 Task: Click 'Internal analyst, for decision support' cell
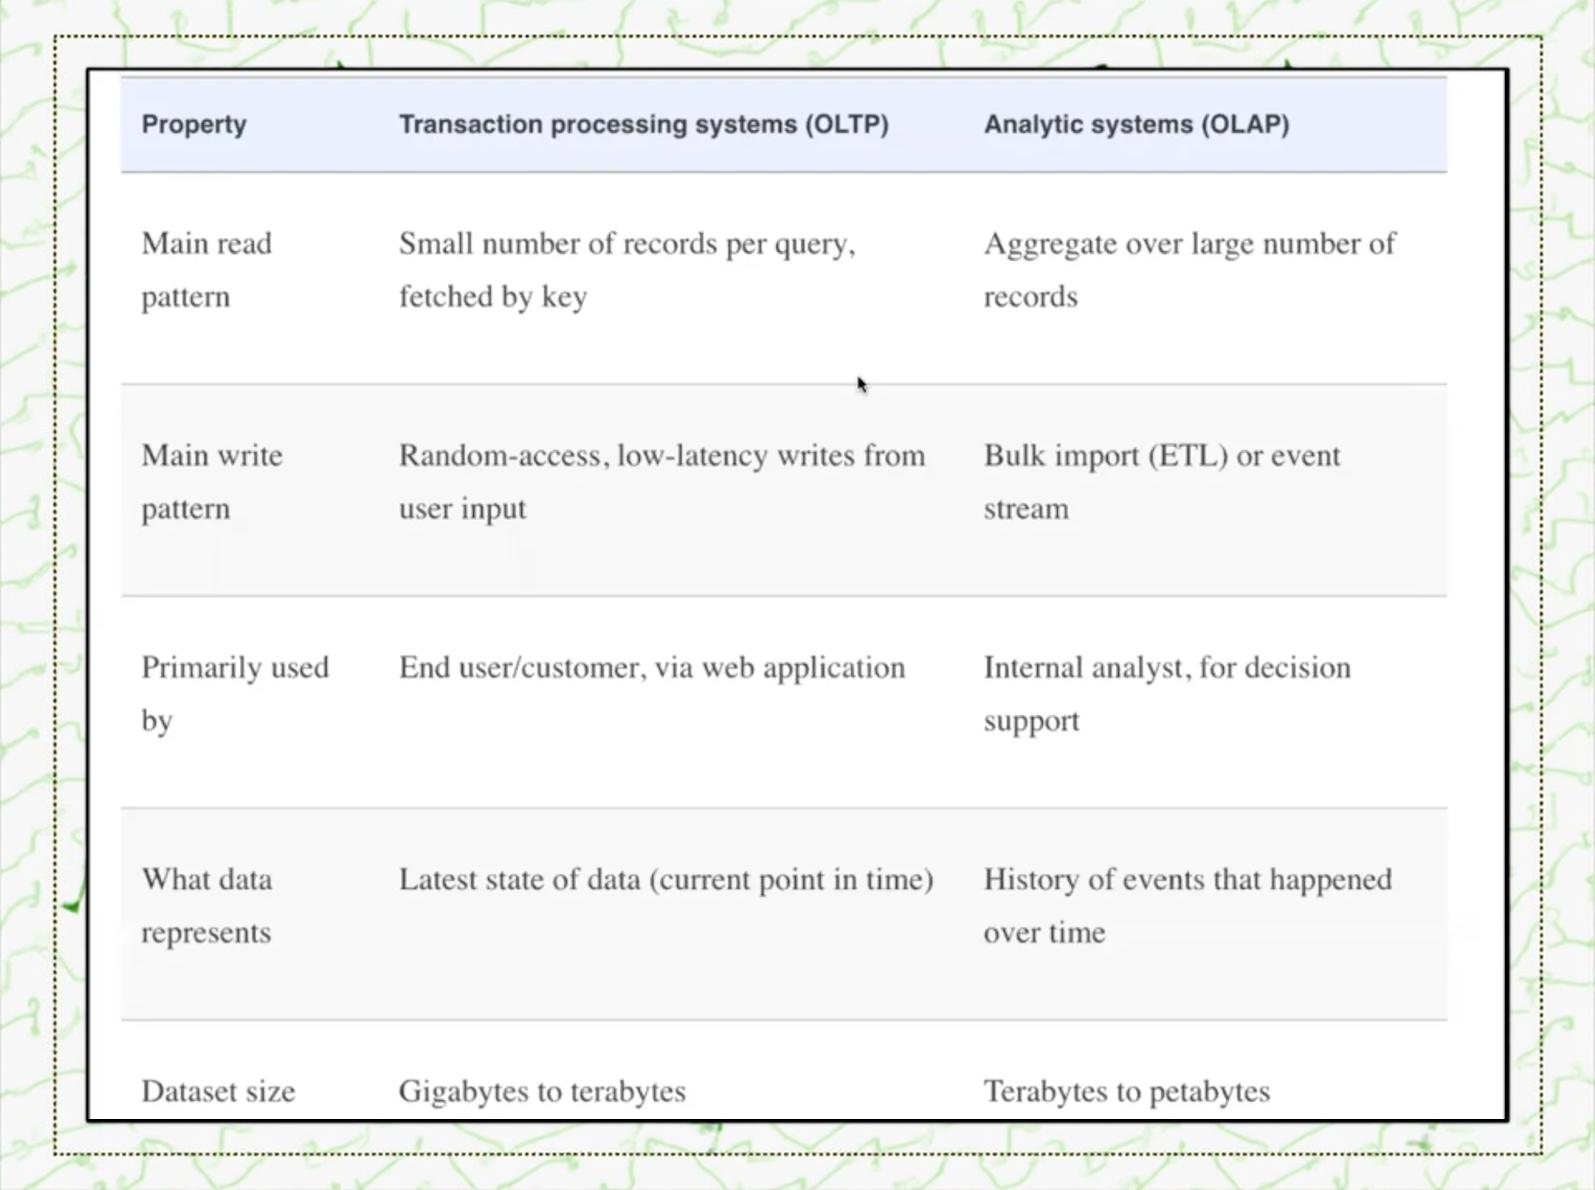point(1167,694)
